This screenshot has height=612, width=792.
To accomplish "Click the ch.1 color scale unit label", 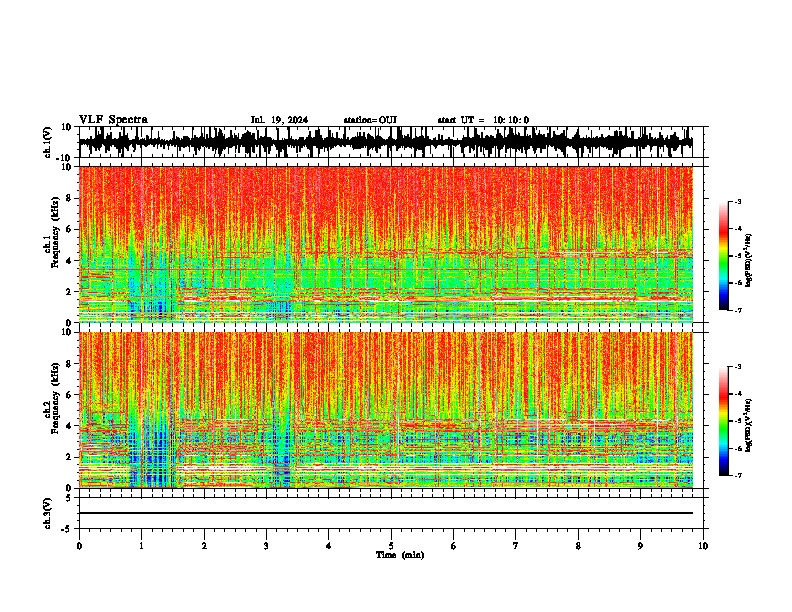I will point(749,260).
